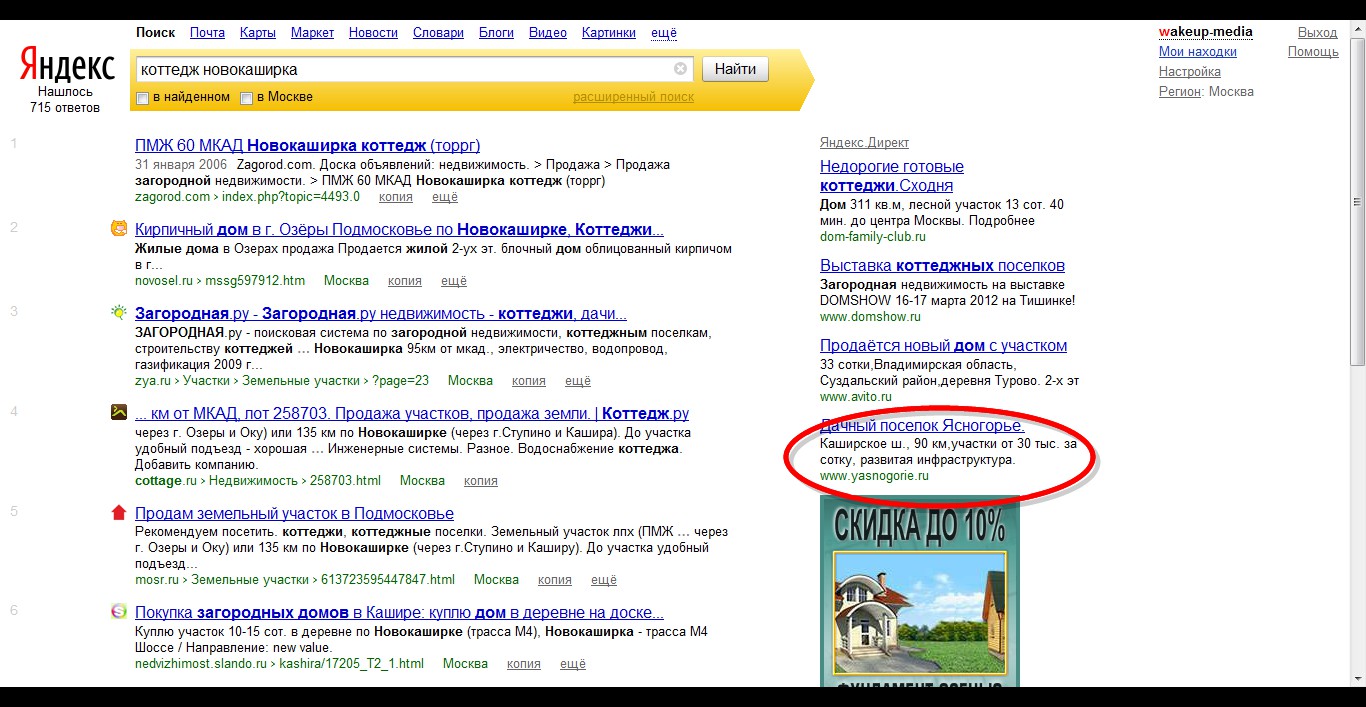
Task: Expand 'ещё' under the nedvizhimost.slando.ru result
Action: (x=573, y=664)
